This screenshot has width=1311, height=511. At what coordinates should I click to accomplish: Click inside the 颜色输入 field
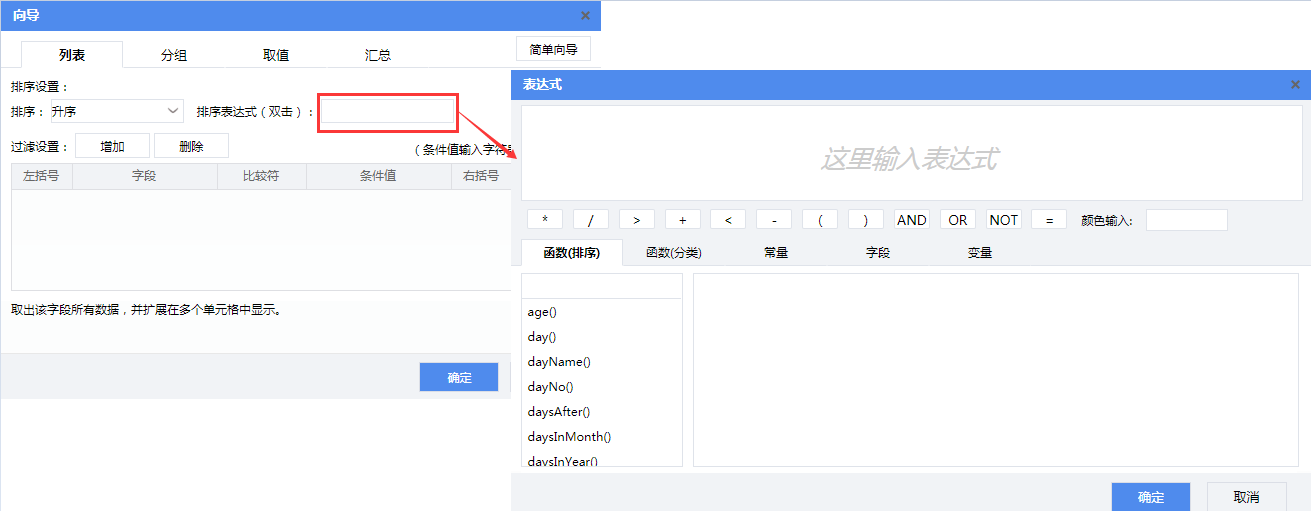[1186, 220]
